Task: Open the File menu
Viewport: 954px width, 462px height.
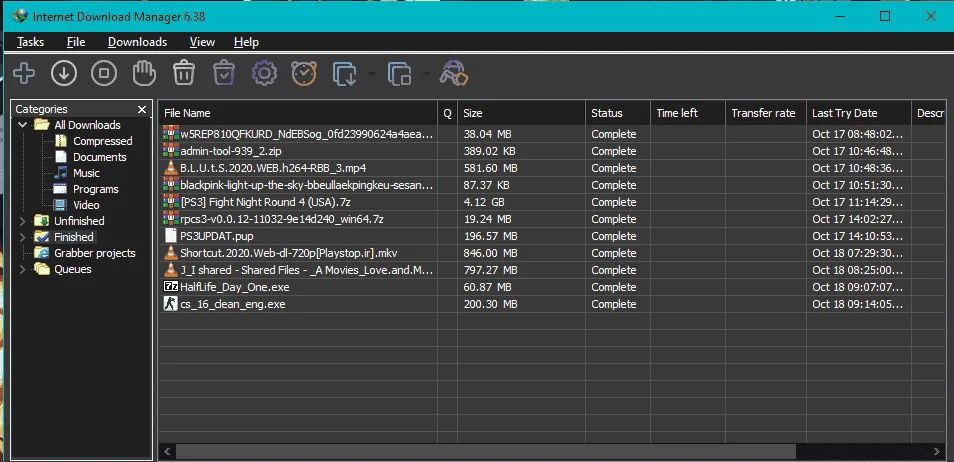Action: click(76, 42)
